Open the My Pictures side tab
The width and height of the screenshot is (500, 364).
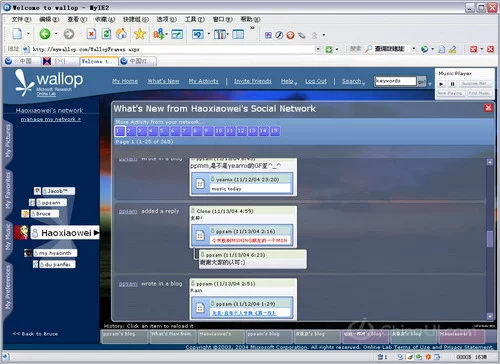[x=8, y=141]
